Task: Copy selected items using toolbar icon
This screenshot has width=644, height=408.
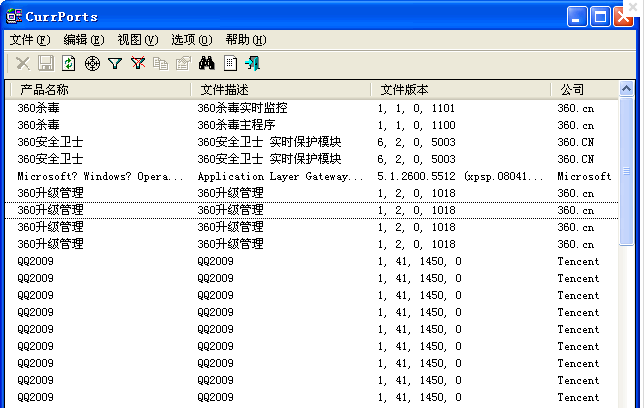Action: [x=161, y=64]
